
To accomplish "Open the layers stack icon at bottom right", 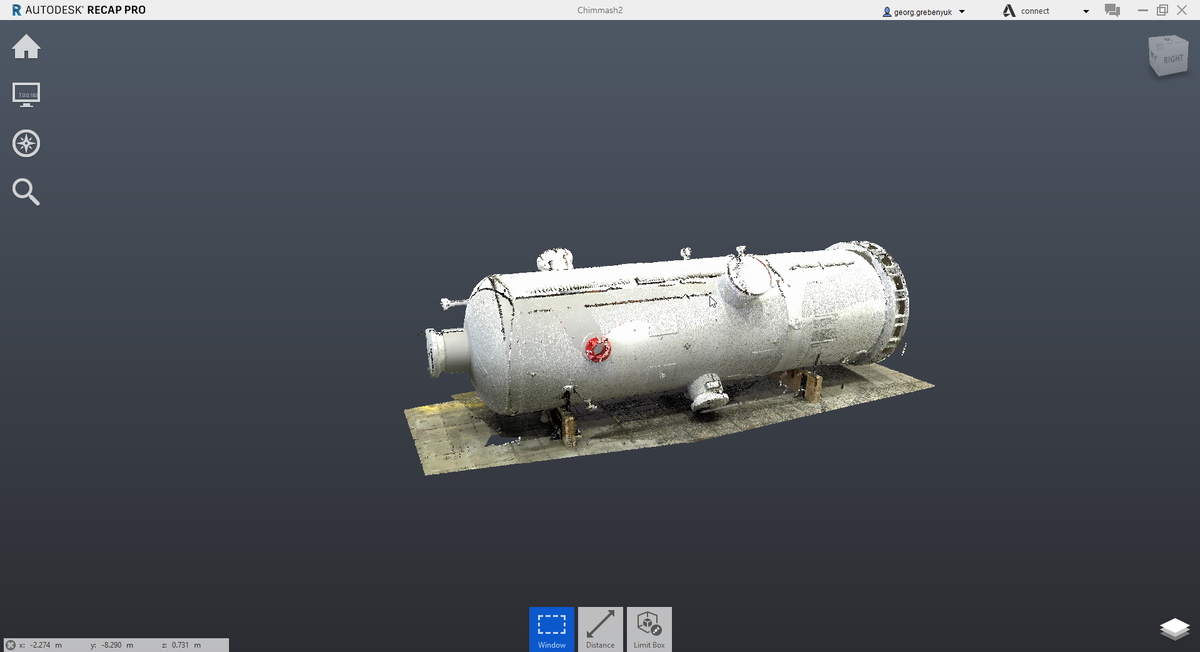I will [x=1173, y=630].
